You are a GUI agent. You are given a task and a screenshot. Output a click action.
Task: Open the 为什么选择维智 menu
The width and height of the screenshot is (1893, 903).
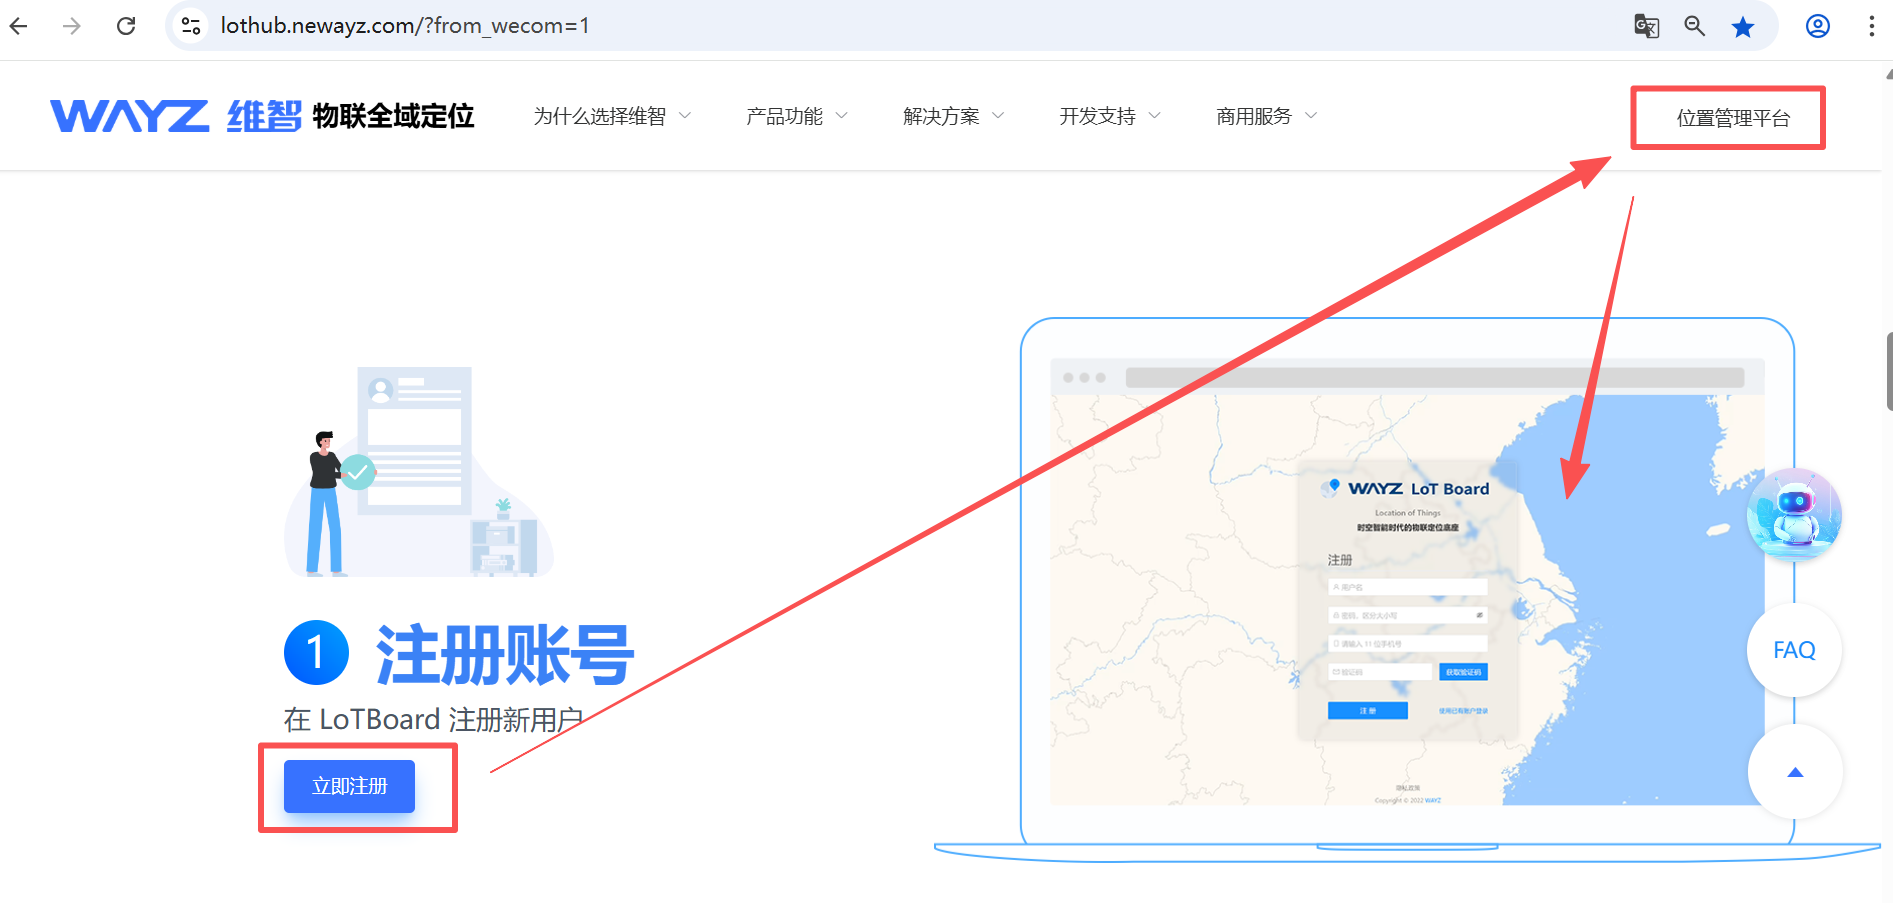pos(612,116)
